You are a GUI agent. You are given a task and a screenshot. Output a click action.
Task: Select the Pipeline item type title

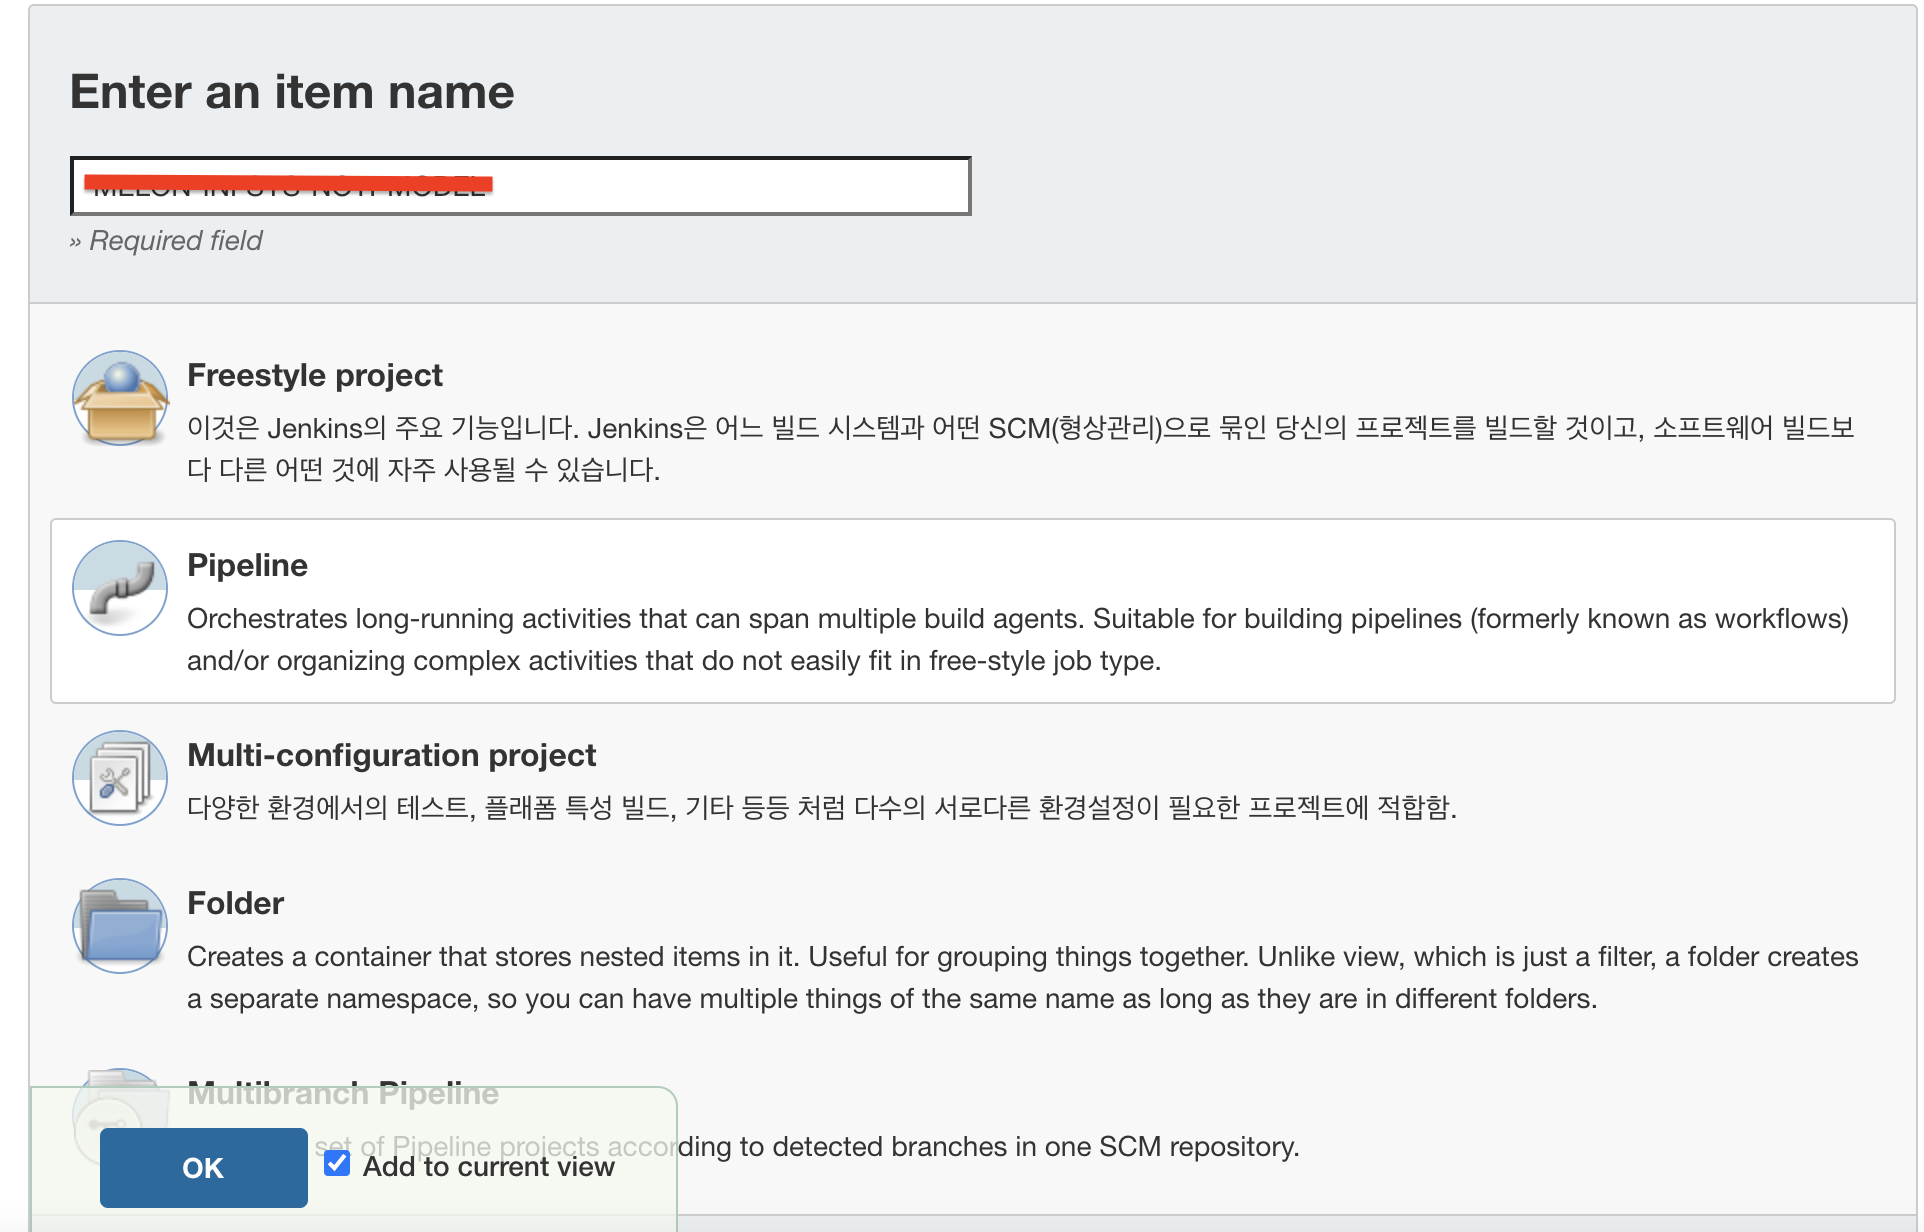247,565
